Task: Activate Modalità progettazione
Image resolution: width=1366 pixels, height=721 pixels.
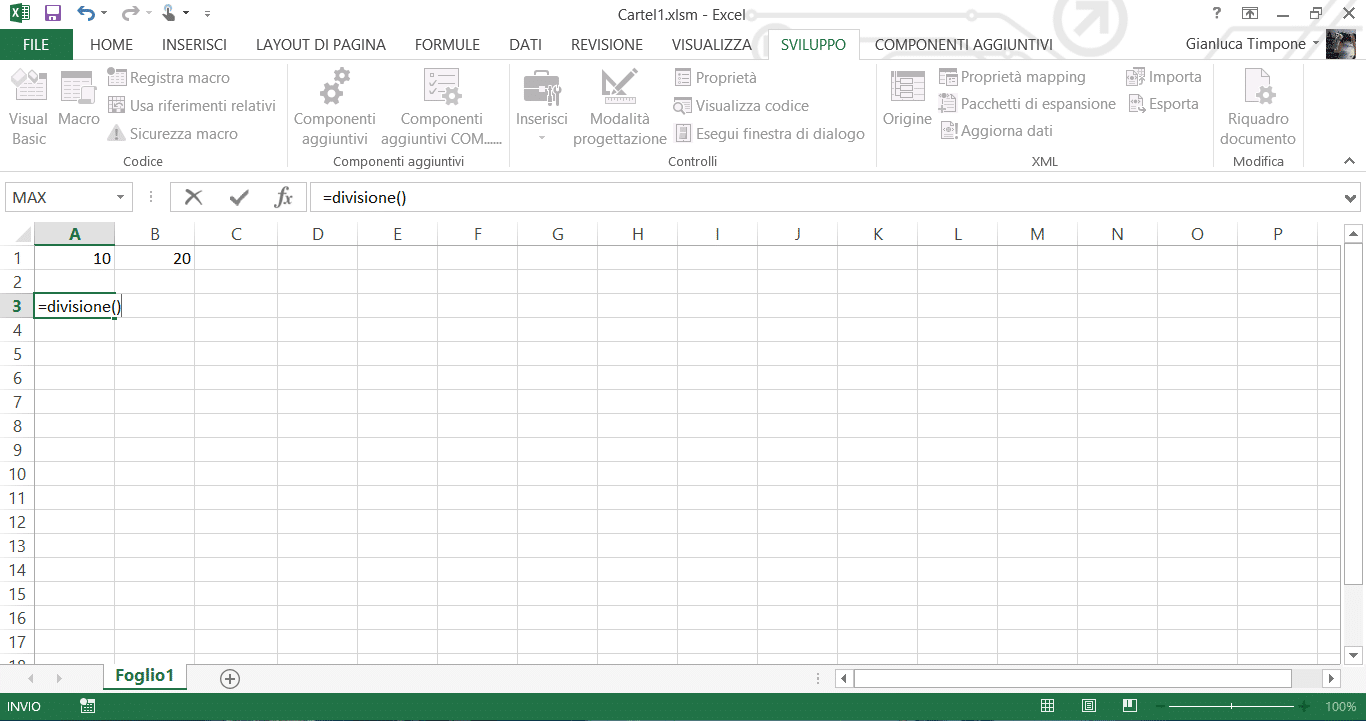Action: point(619,105)
